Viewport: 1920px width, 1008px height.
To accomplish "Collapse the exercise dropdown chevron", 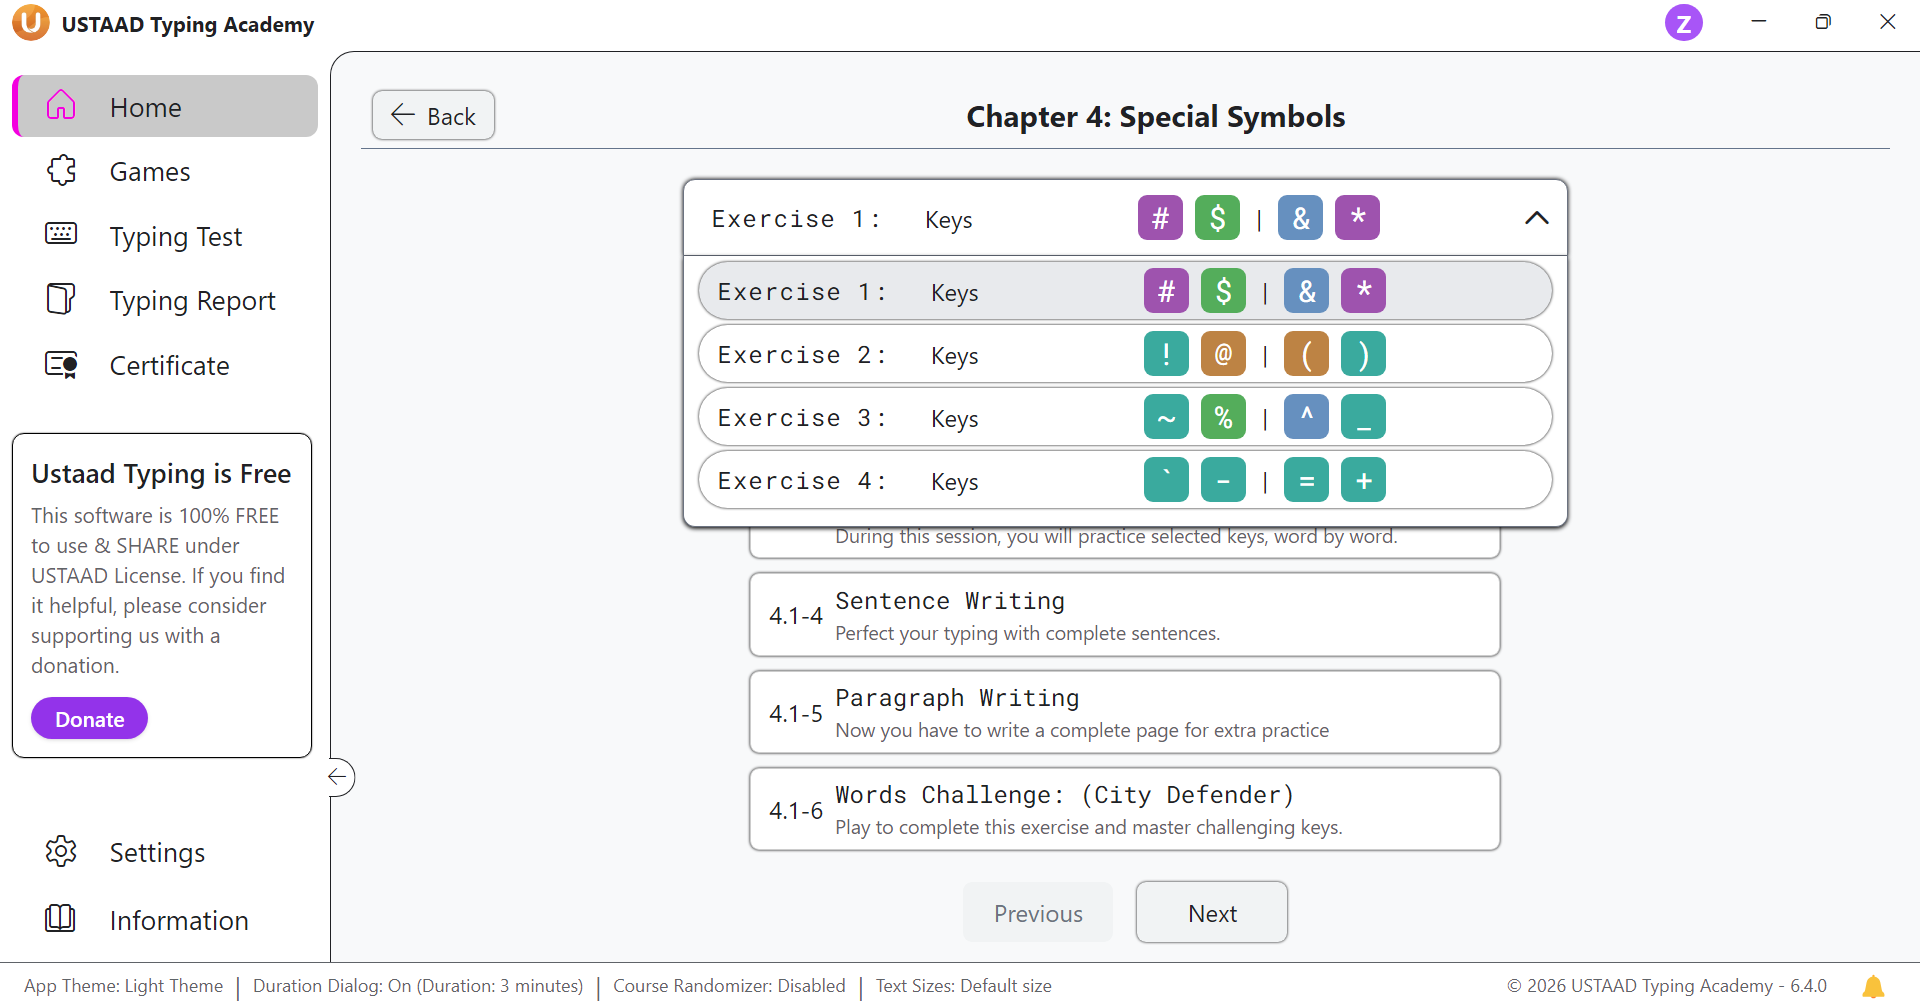I will 1536,218.
